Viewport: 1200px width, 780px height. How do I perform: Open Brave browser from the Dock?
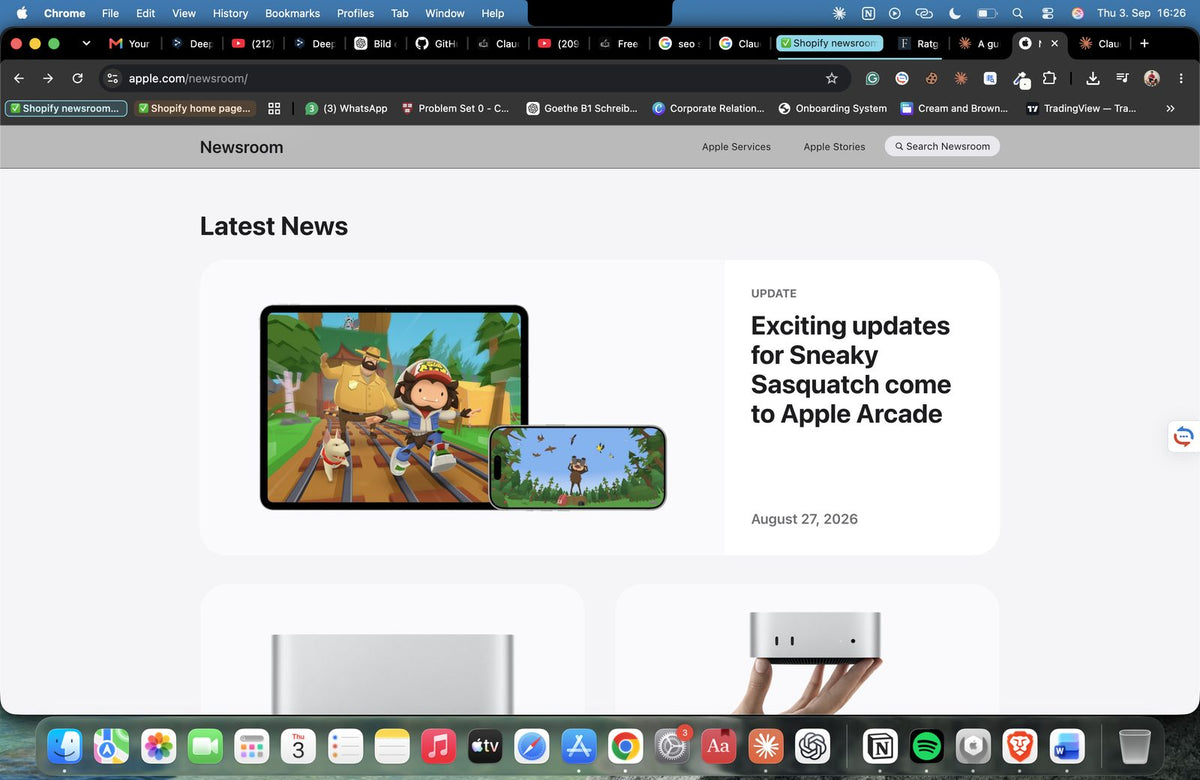pyautogui.click(x=1019, y=746)
